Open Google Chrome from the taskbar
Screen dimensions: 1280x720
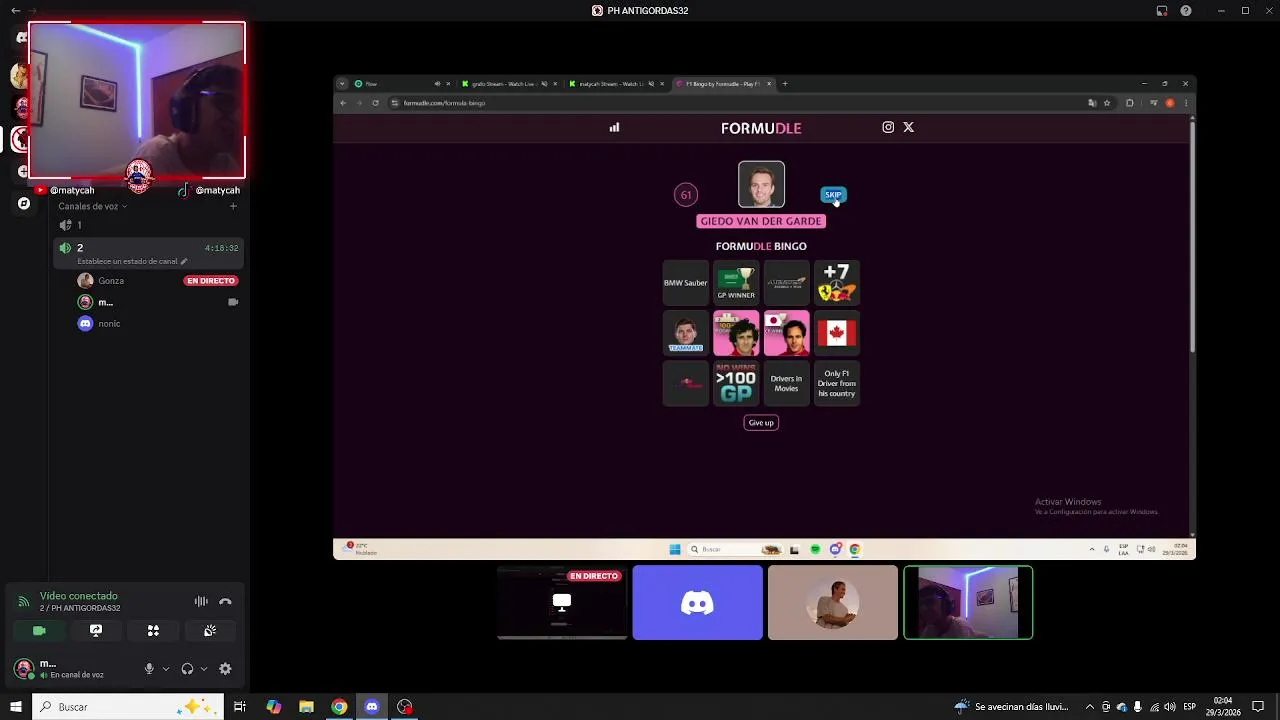(x=339, y=707)
